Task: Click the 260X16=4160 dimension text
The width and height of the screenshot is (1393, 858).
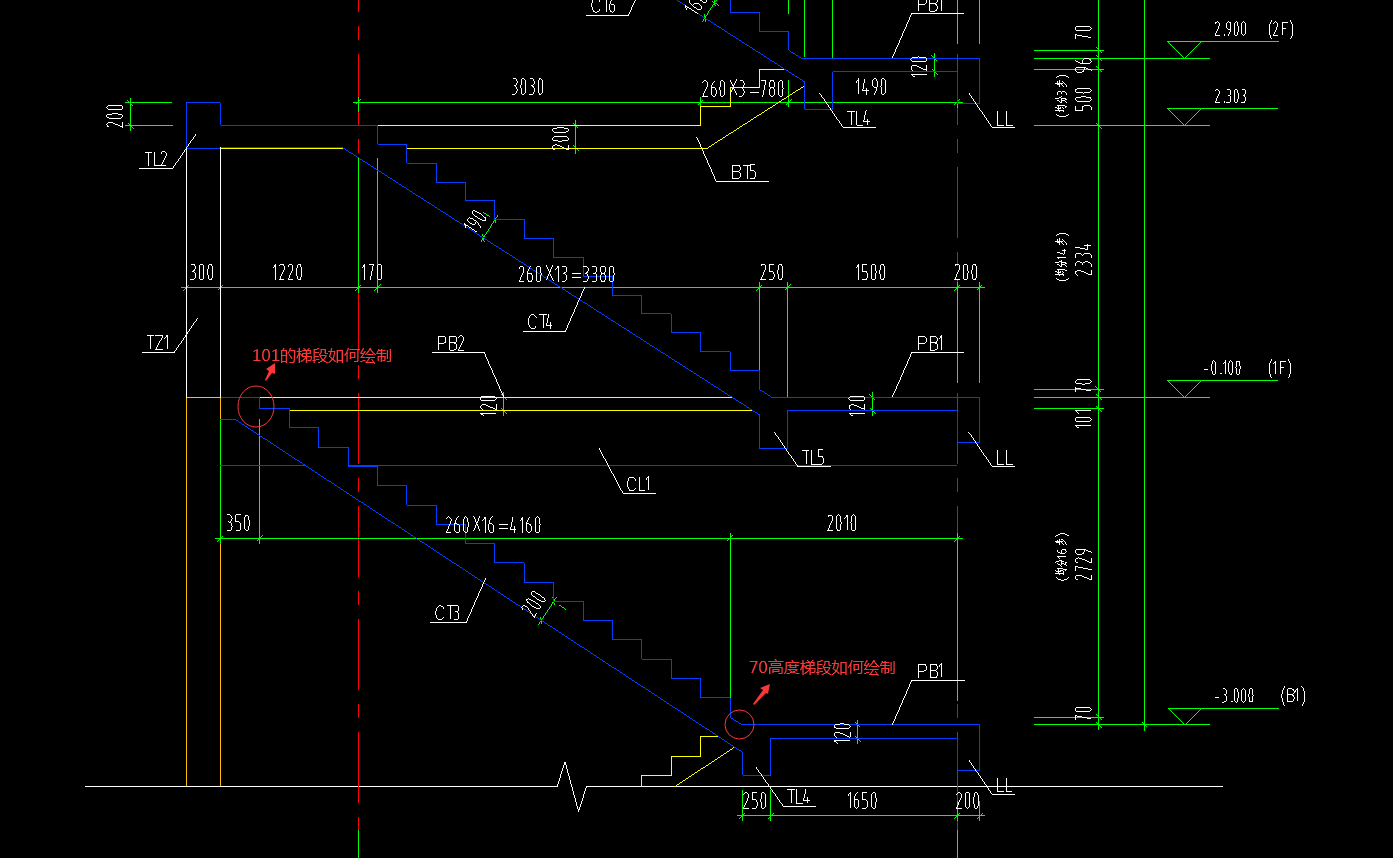Action: (493, 525)
